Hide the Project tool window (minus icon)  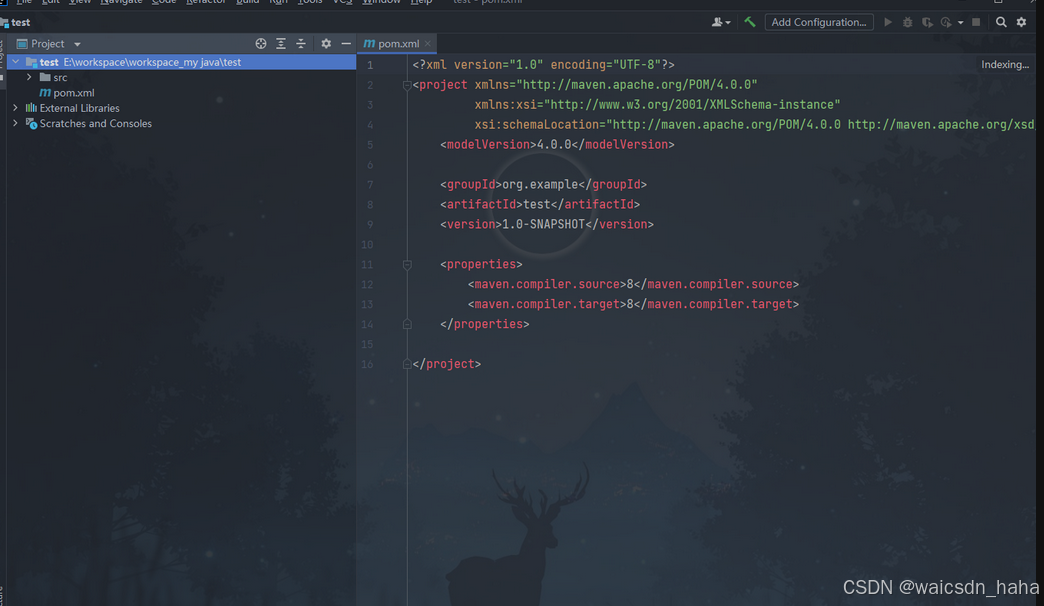click(346, 43)
